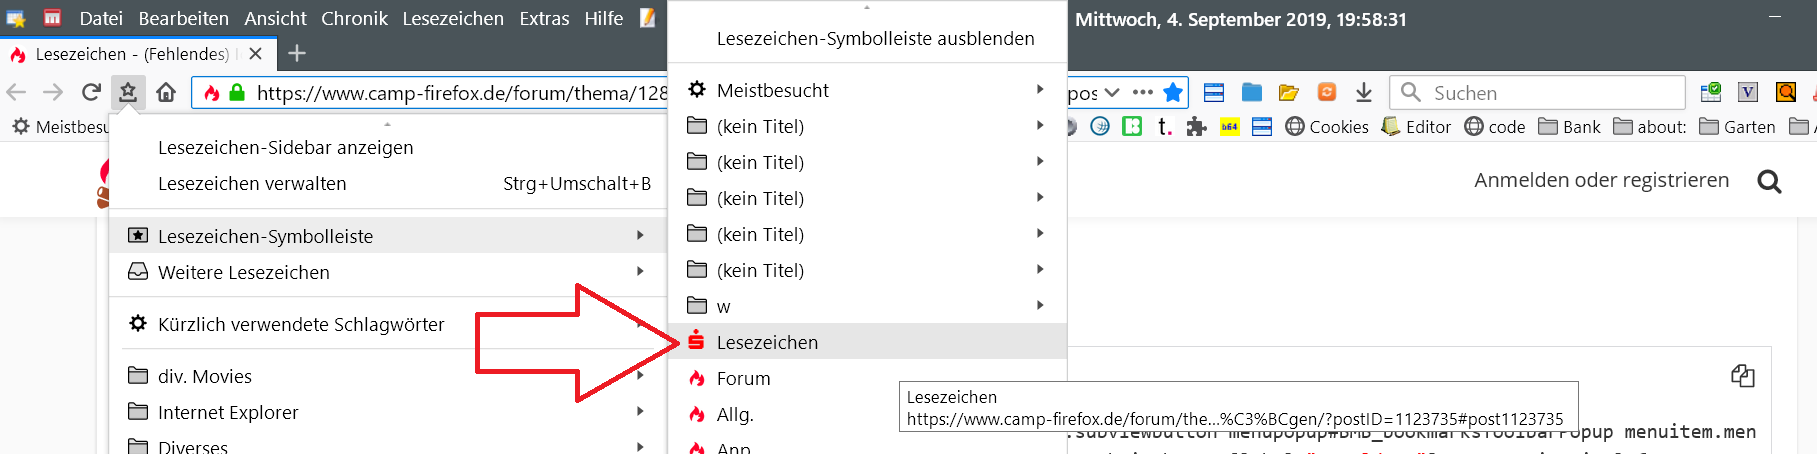
Task: Open the page actions three-dots icon
Action: pos(1143,93)
